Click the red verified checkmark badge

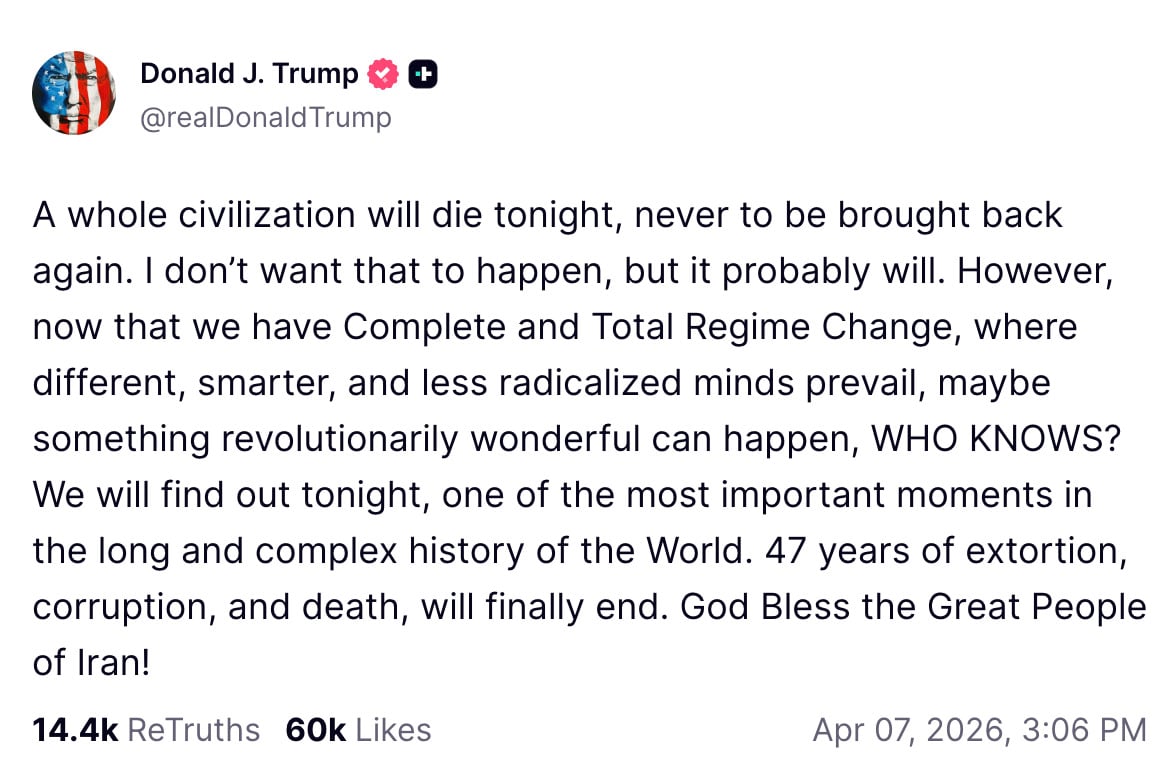pyautogui.click(x=384, y=74)
